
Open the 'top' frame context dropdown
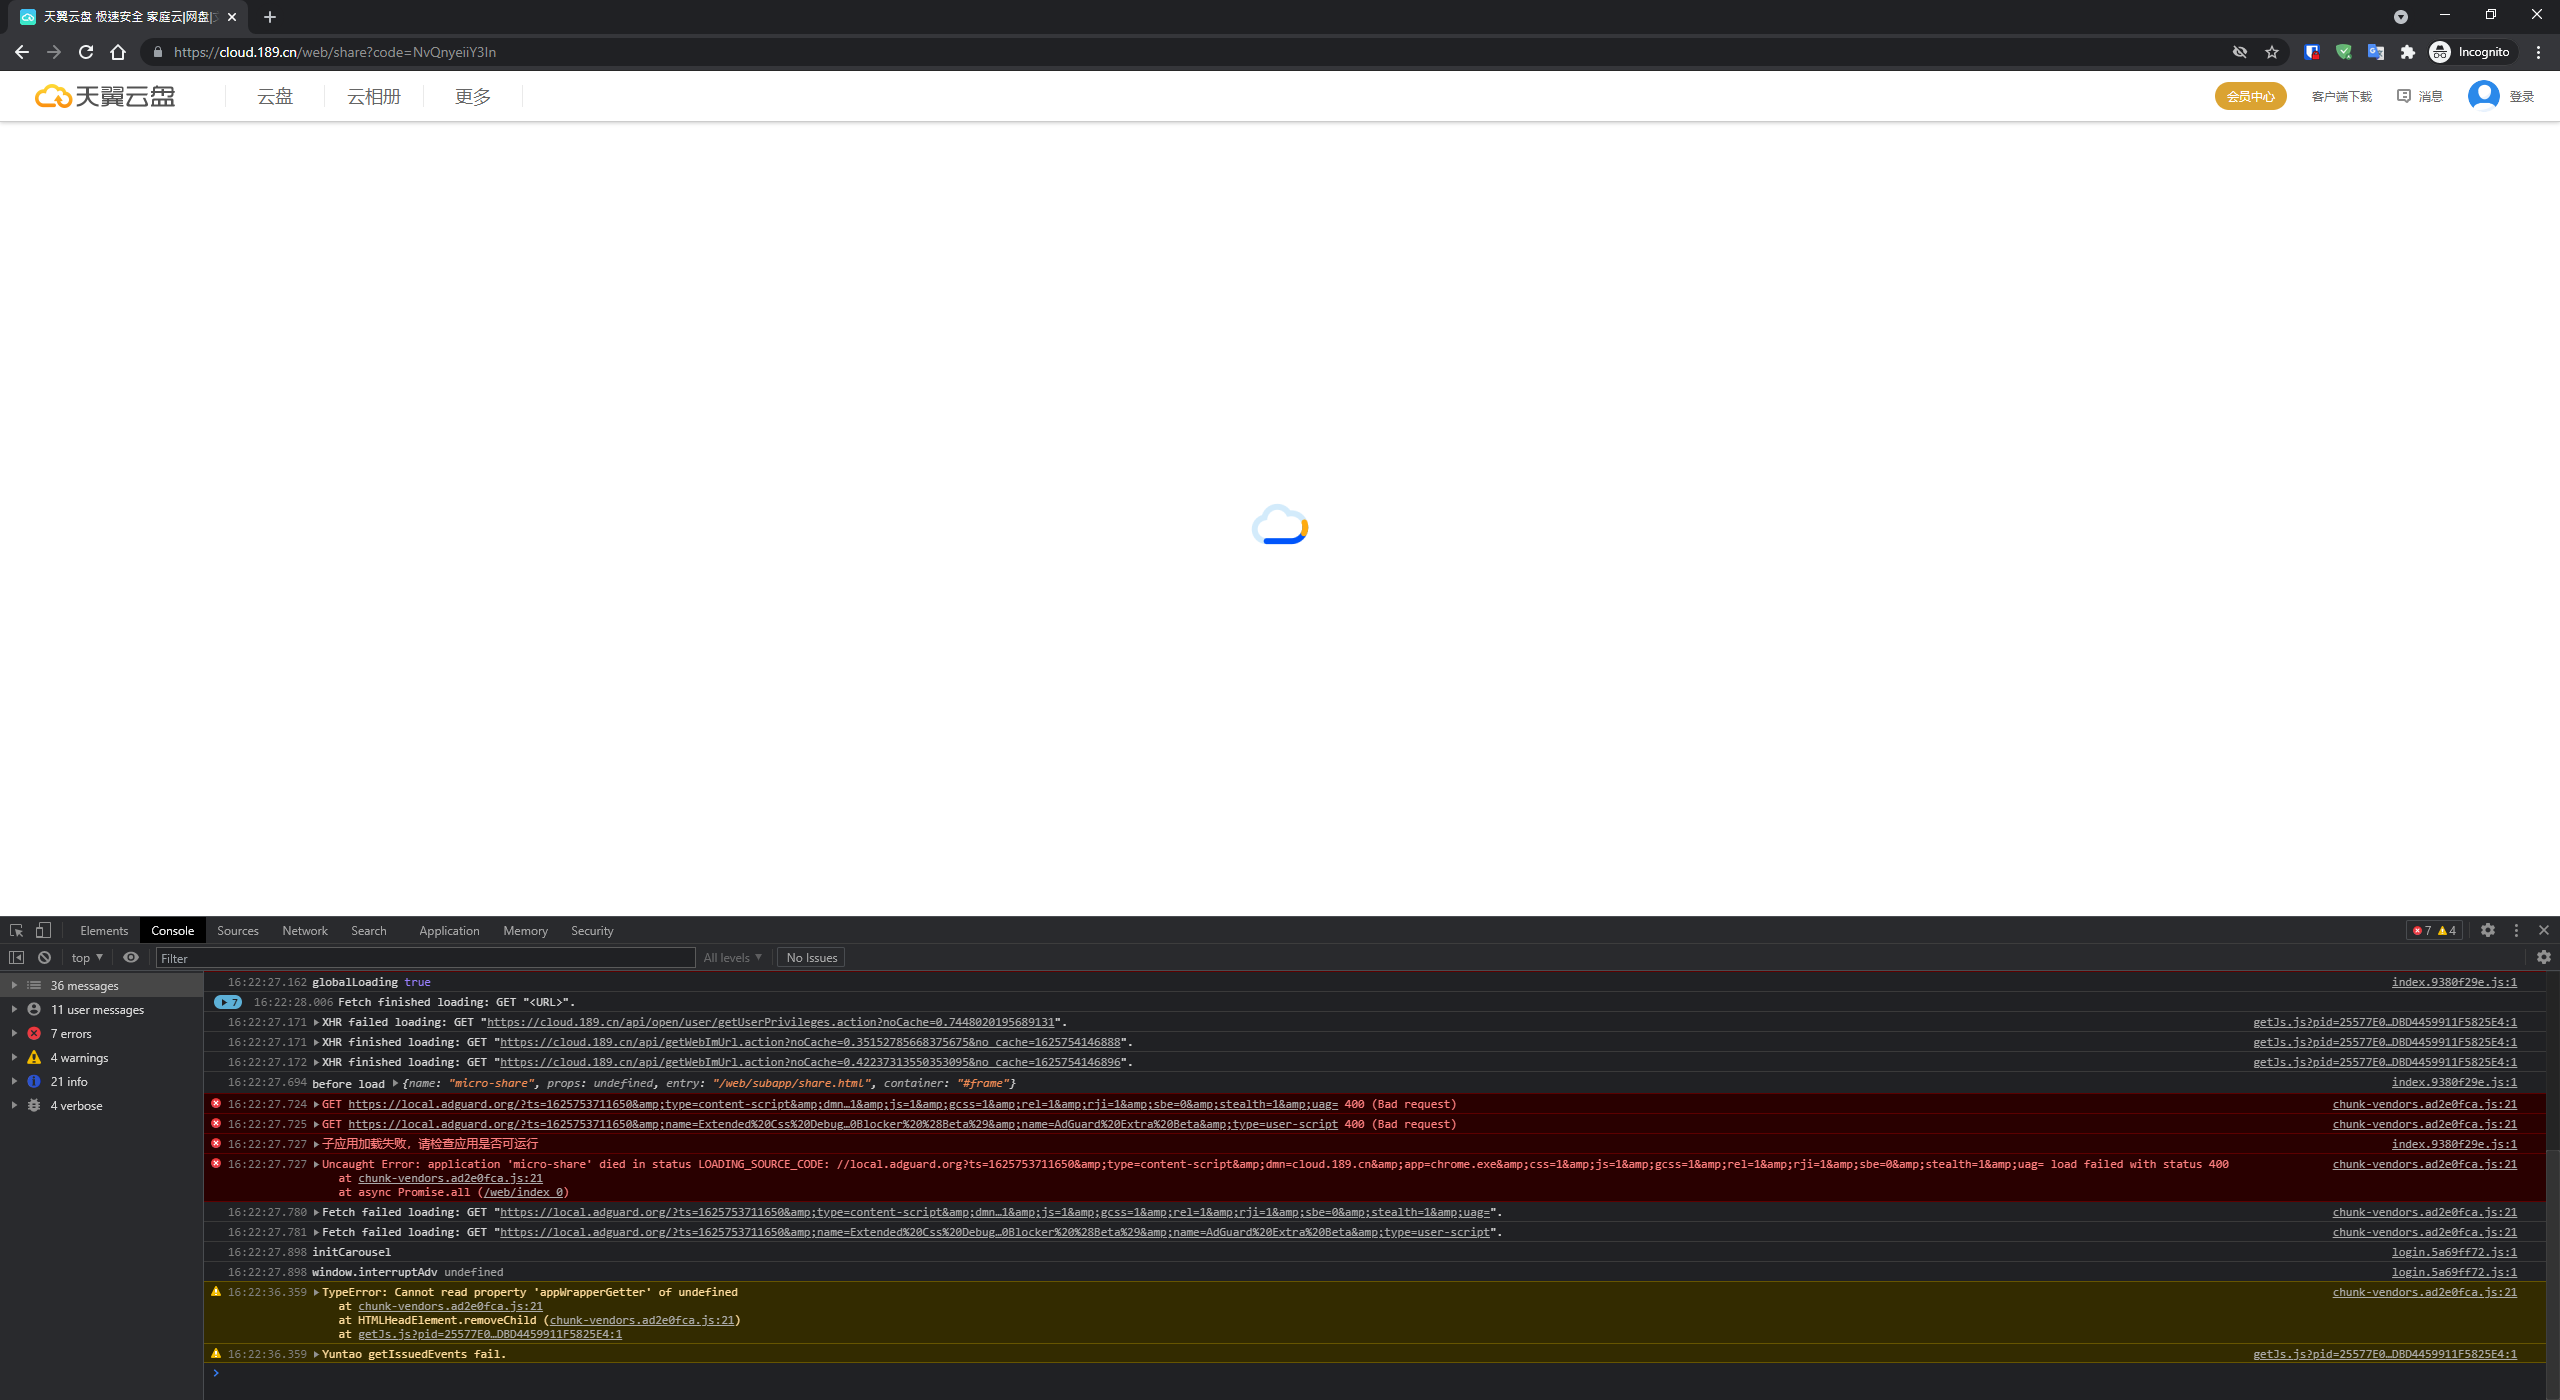pyautogui.click(x=85, y=957)
